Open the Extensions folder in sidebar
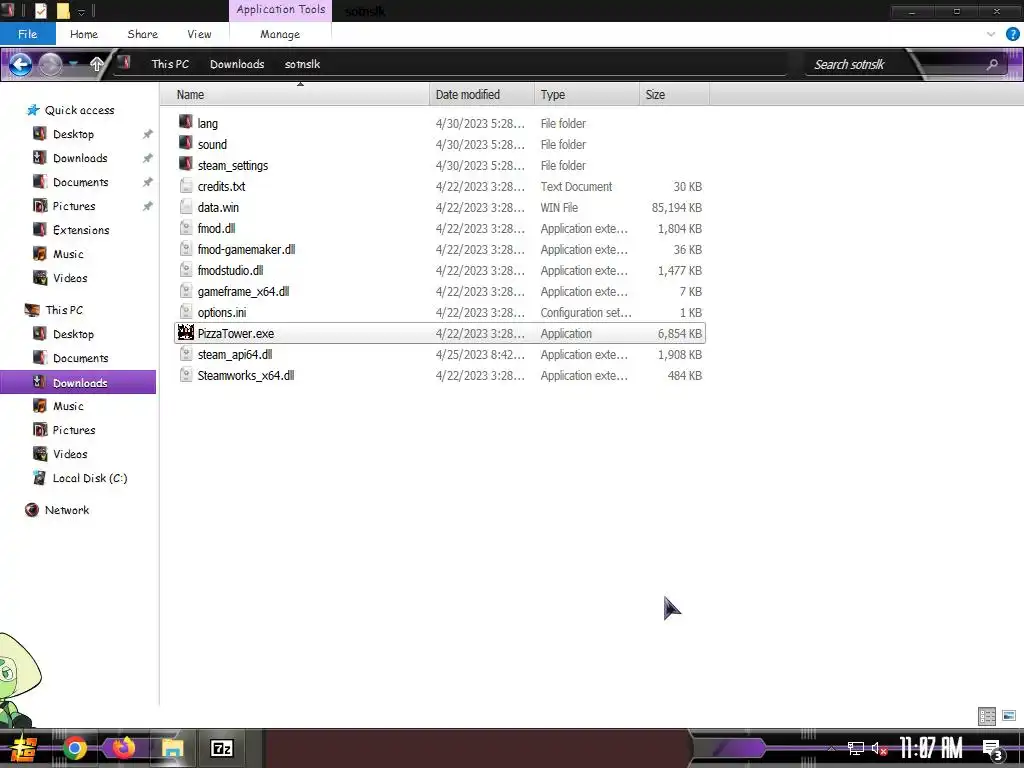 (x=81, y=230)
